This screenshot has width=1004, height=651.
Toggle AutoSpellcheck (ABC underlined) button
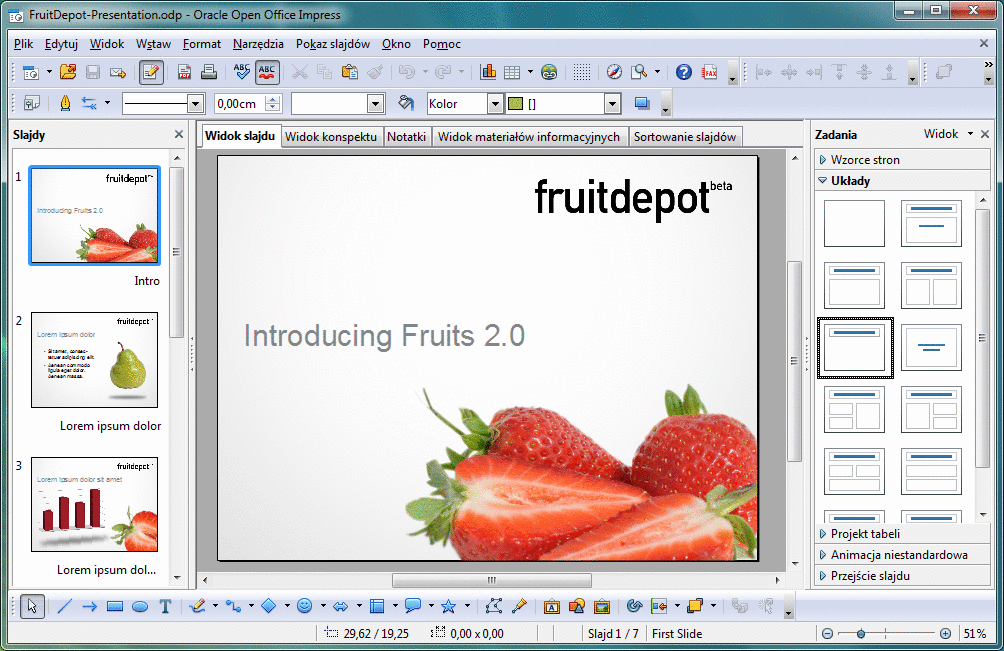(267, 72)
